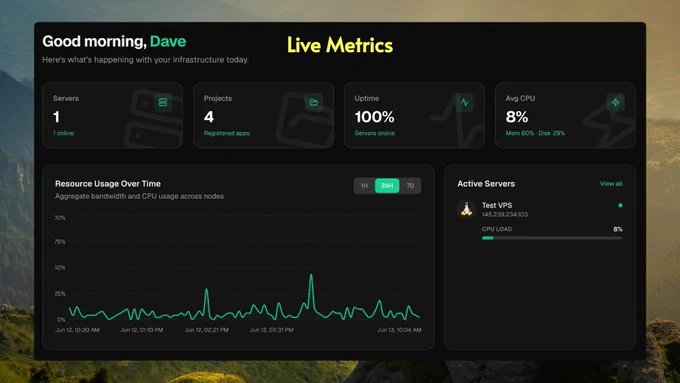
Task: Click 'Jun 12, 03:31 PM' axis label
Action: [271, 330]
